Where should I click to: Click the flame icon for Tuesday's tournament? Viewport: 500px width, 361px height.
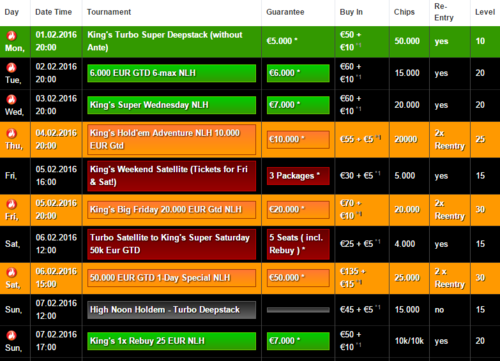12,67
